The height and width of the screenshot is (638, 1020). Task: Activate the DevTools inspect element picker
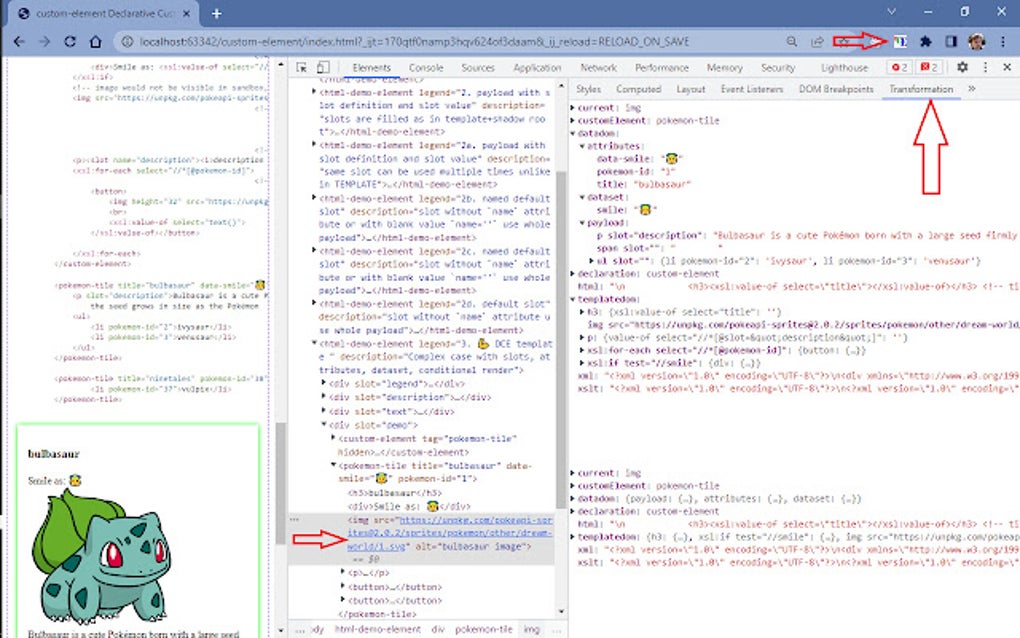302,68
